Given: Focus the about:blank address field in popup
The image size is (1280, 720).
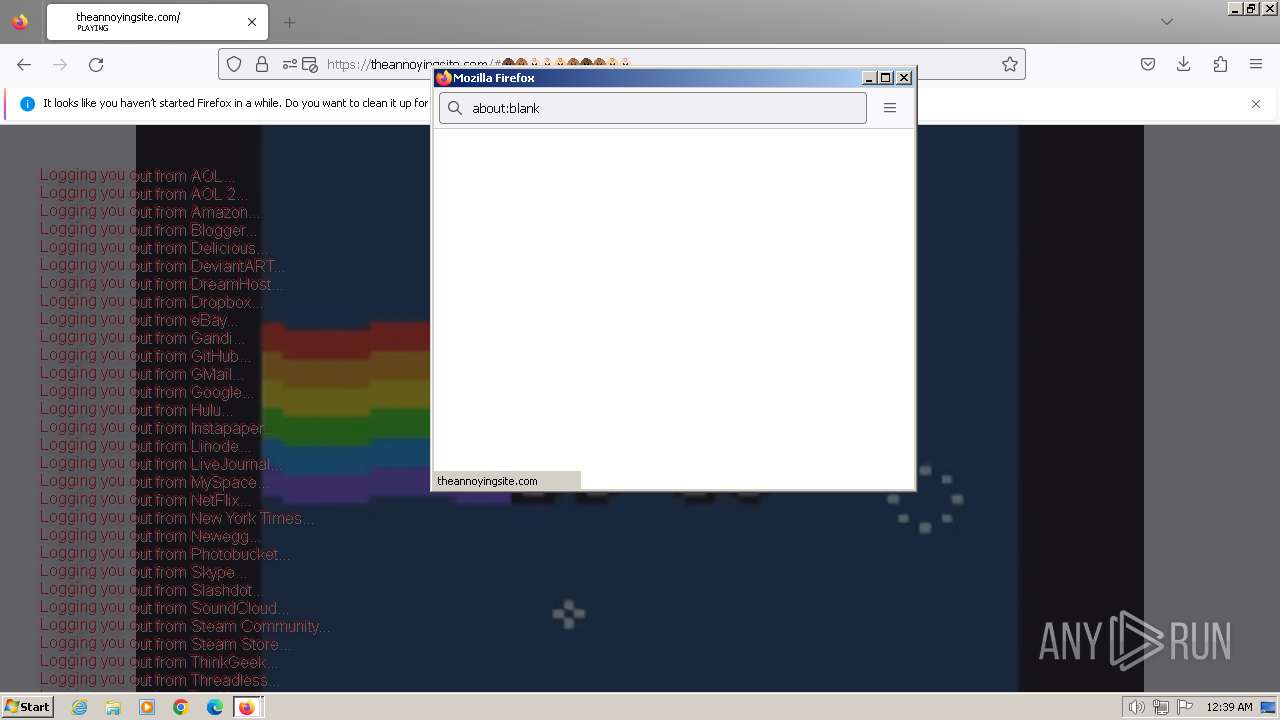Looking at the screenshot, I should point(653,108).
